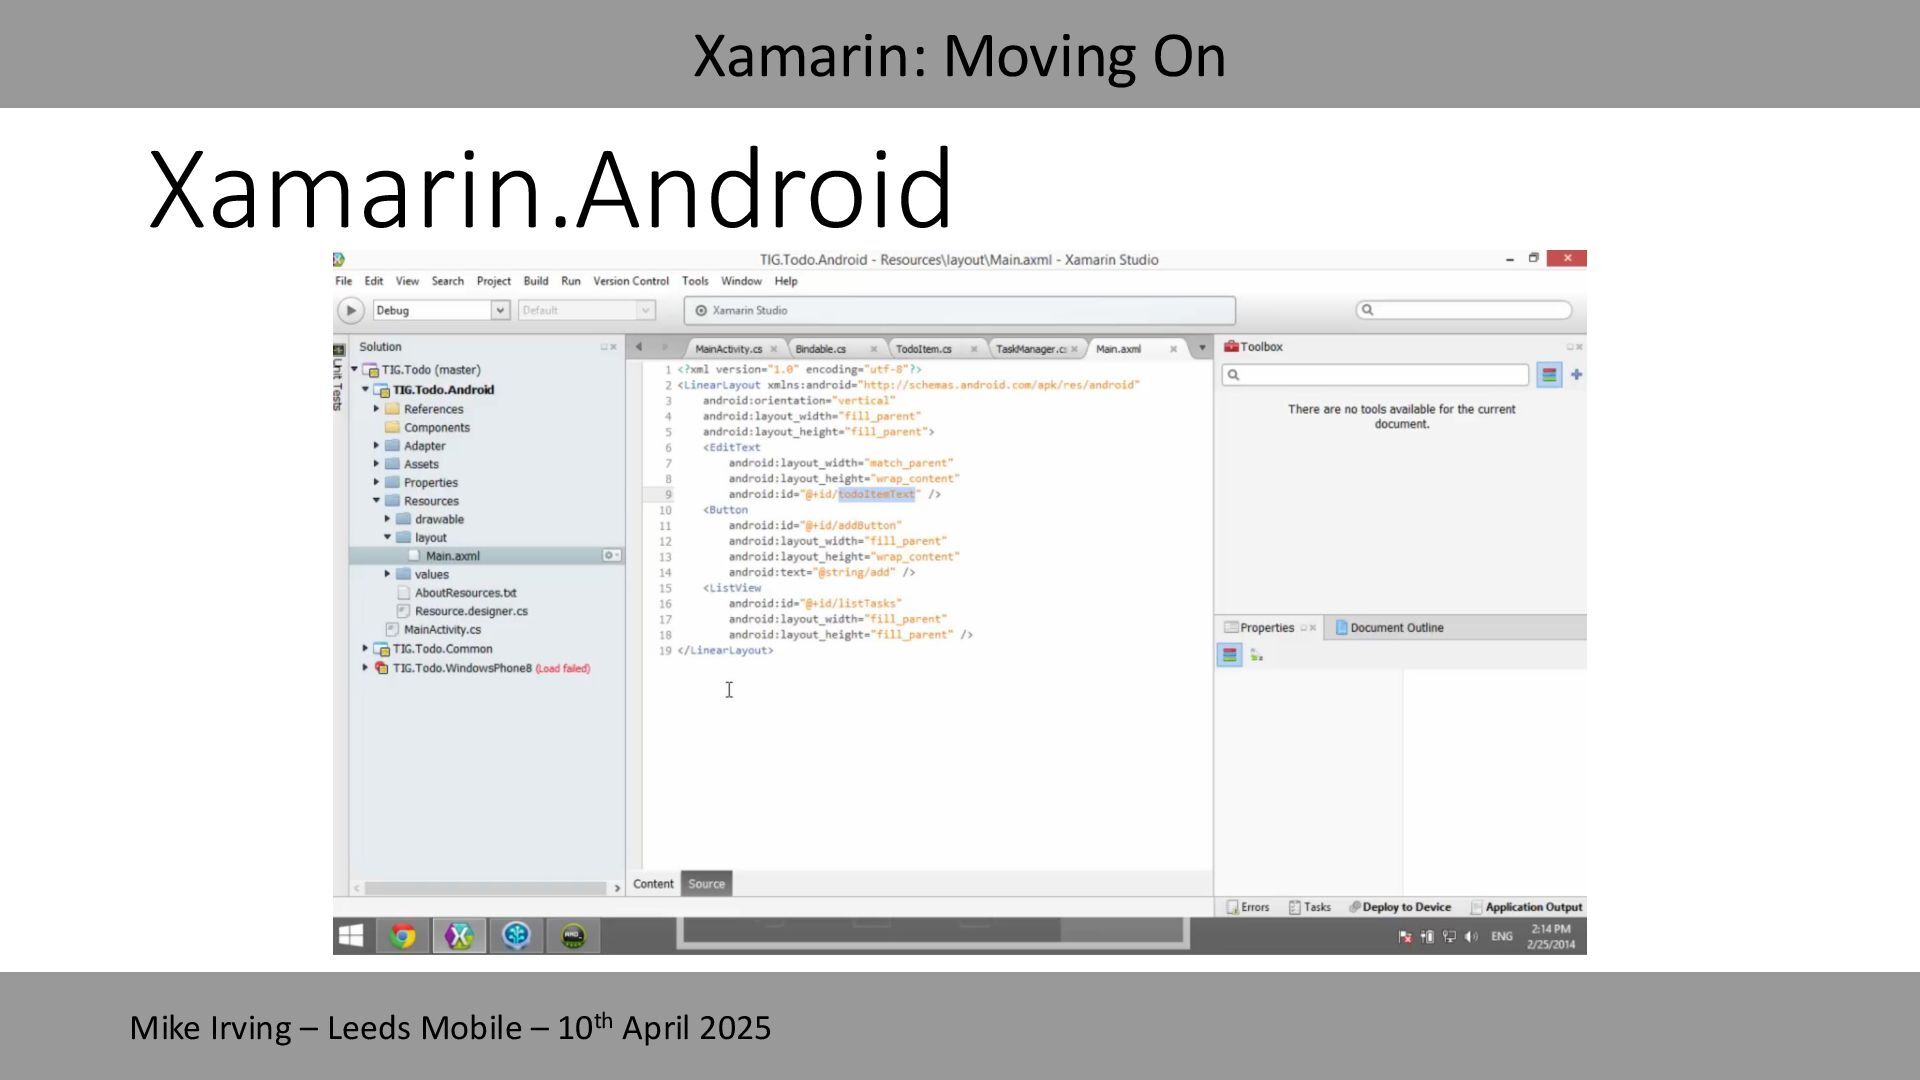Expand the Assets folder

click(x=376, y=463)
